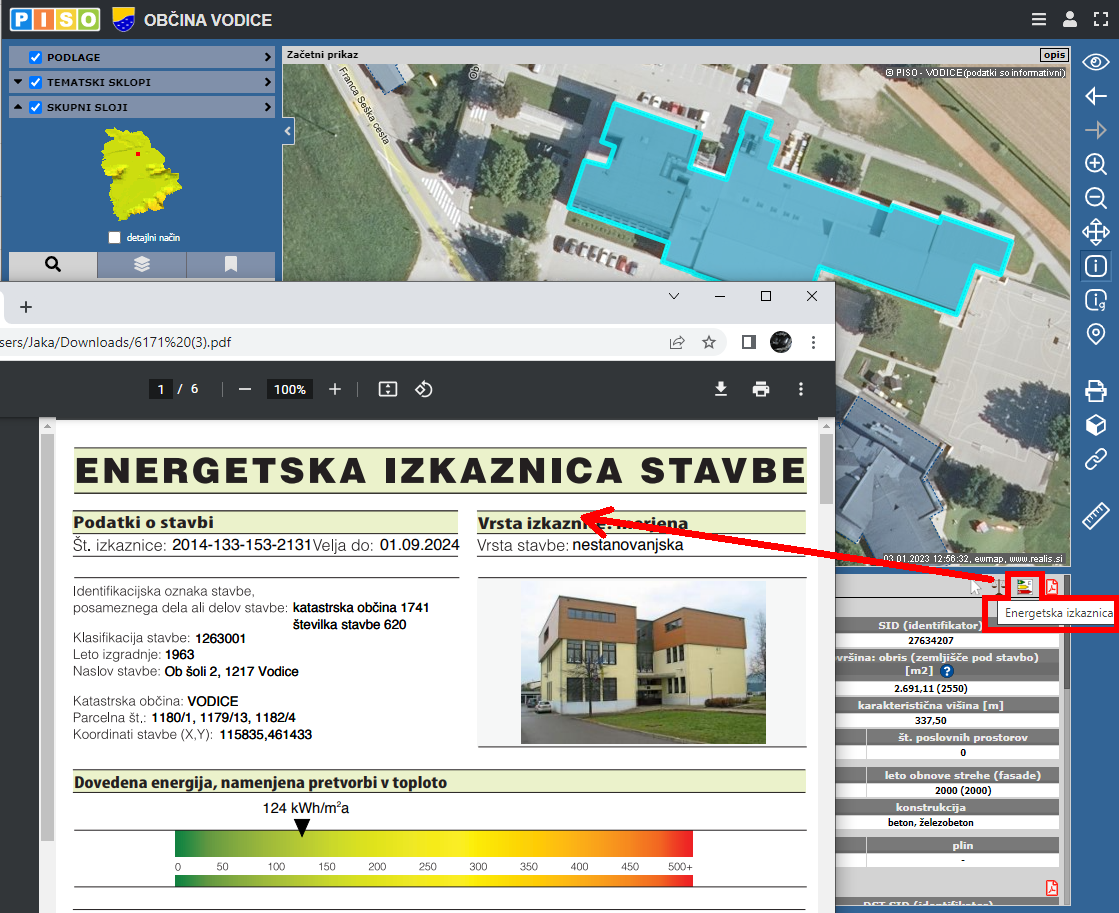Click the map print icon in sidebar
This screenshot has width=1119, height=913.
[1096, 390]
